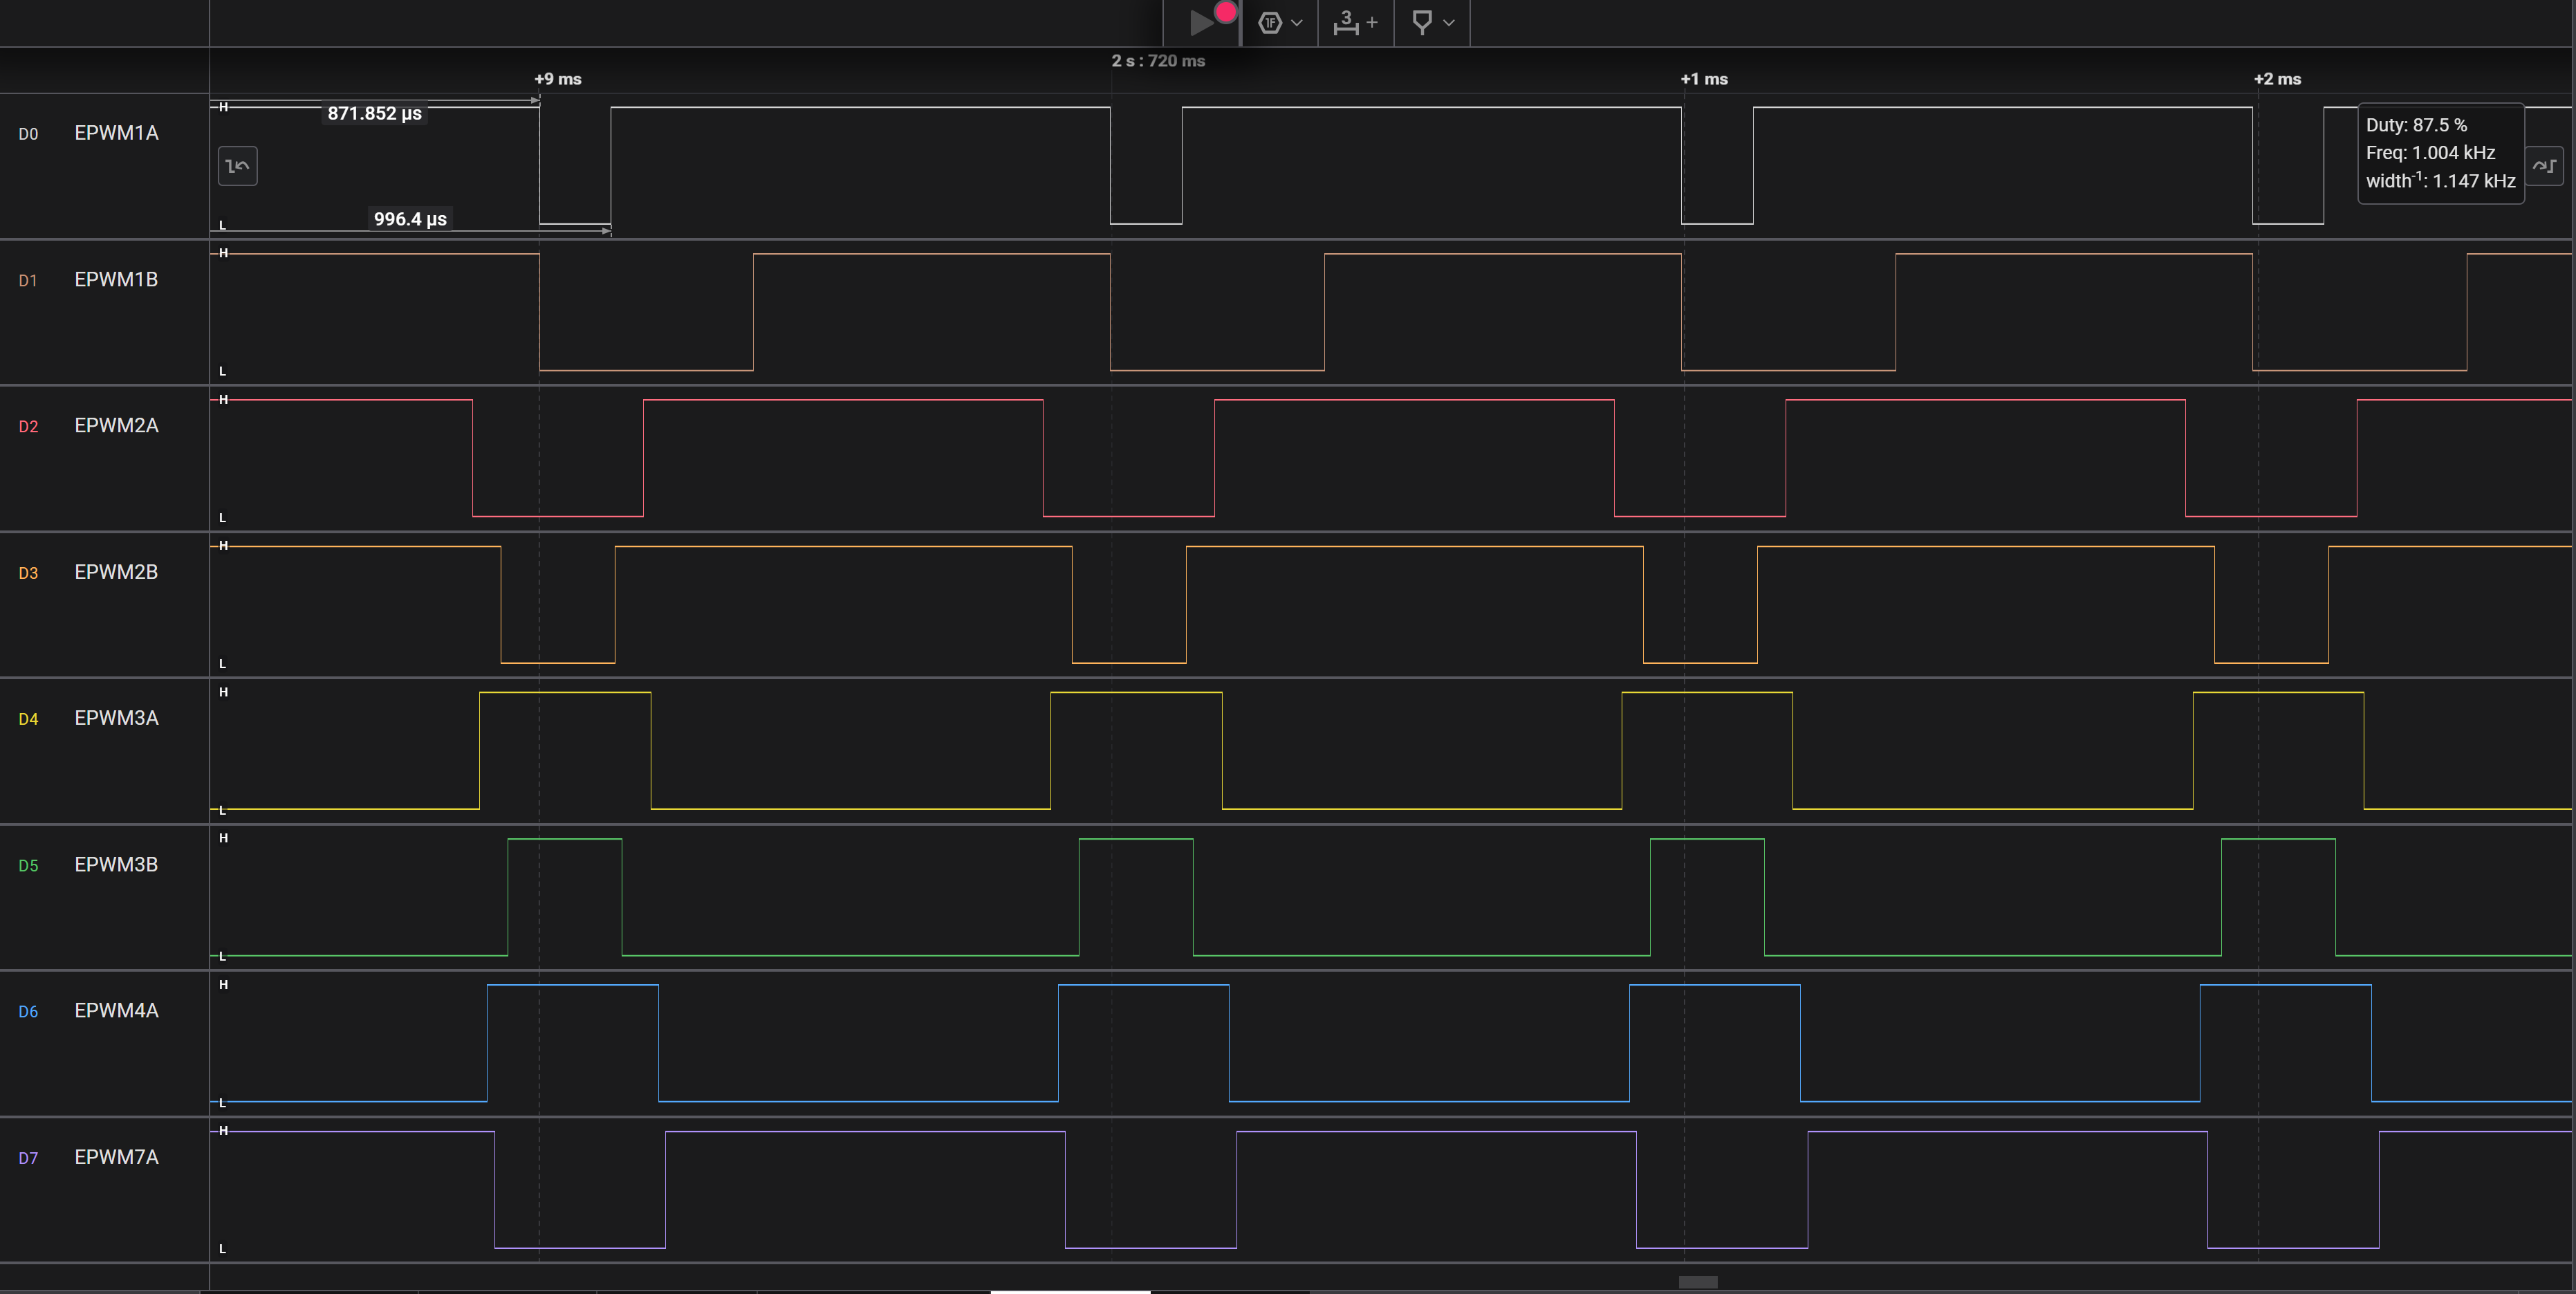Screen dimensions: 2576x1294
Task: Click the D2 EPWM2A channel row label
Action: click(x=116, y=425)
